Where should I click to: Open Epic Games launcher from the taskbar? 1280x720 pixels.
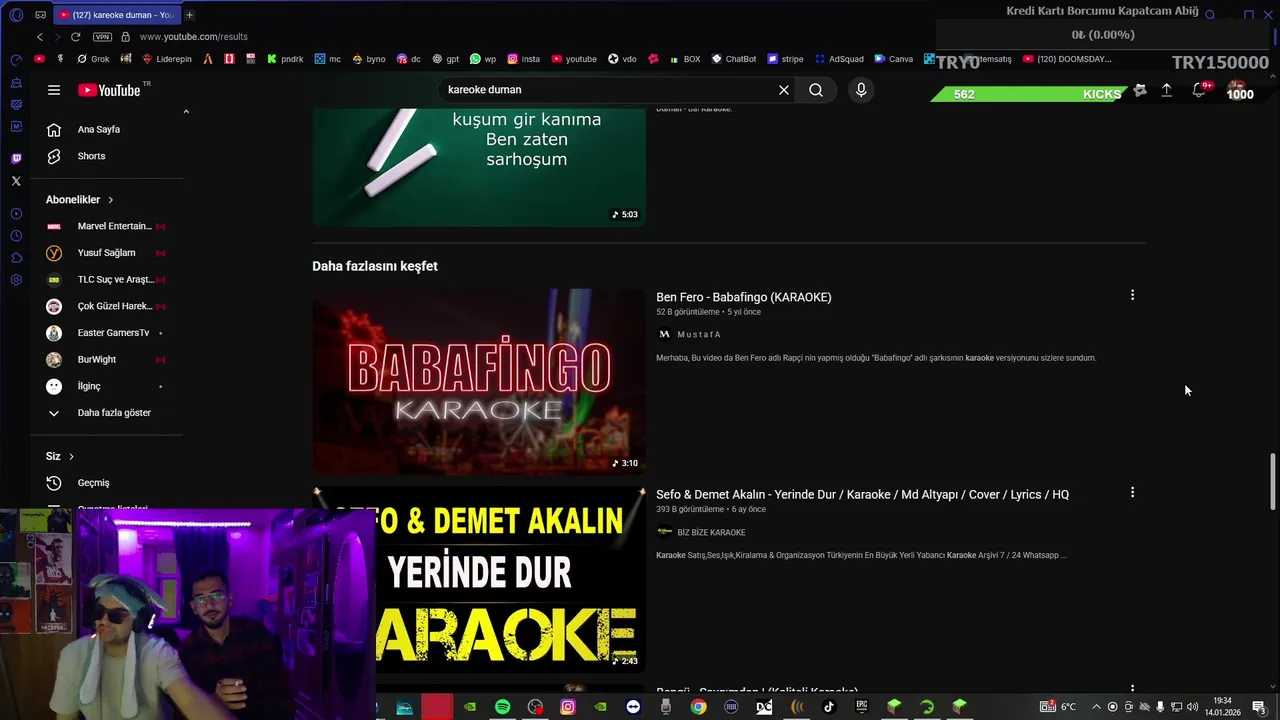[x=861, y=707]
